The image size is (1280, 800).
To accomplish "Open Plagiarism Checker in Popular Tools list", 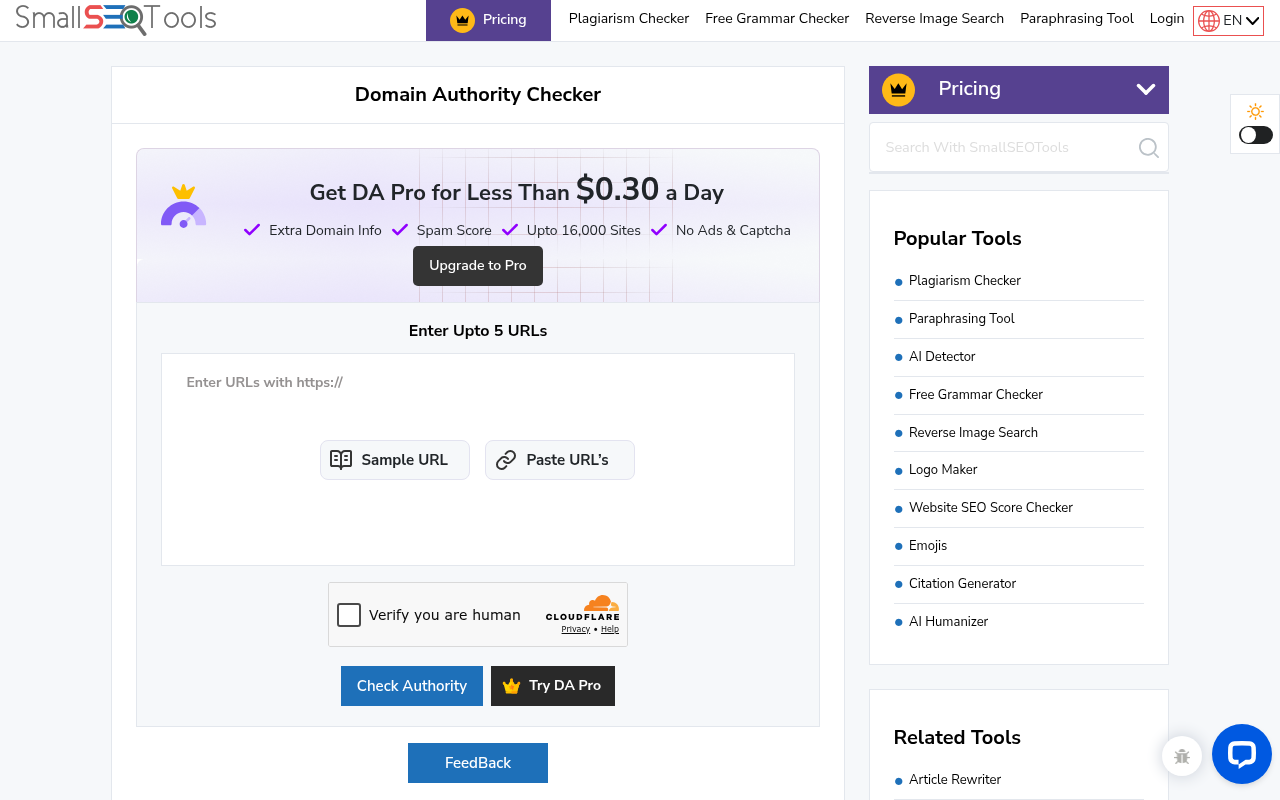I will pos(965,281).
